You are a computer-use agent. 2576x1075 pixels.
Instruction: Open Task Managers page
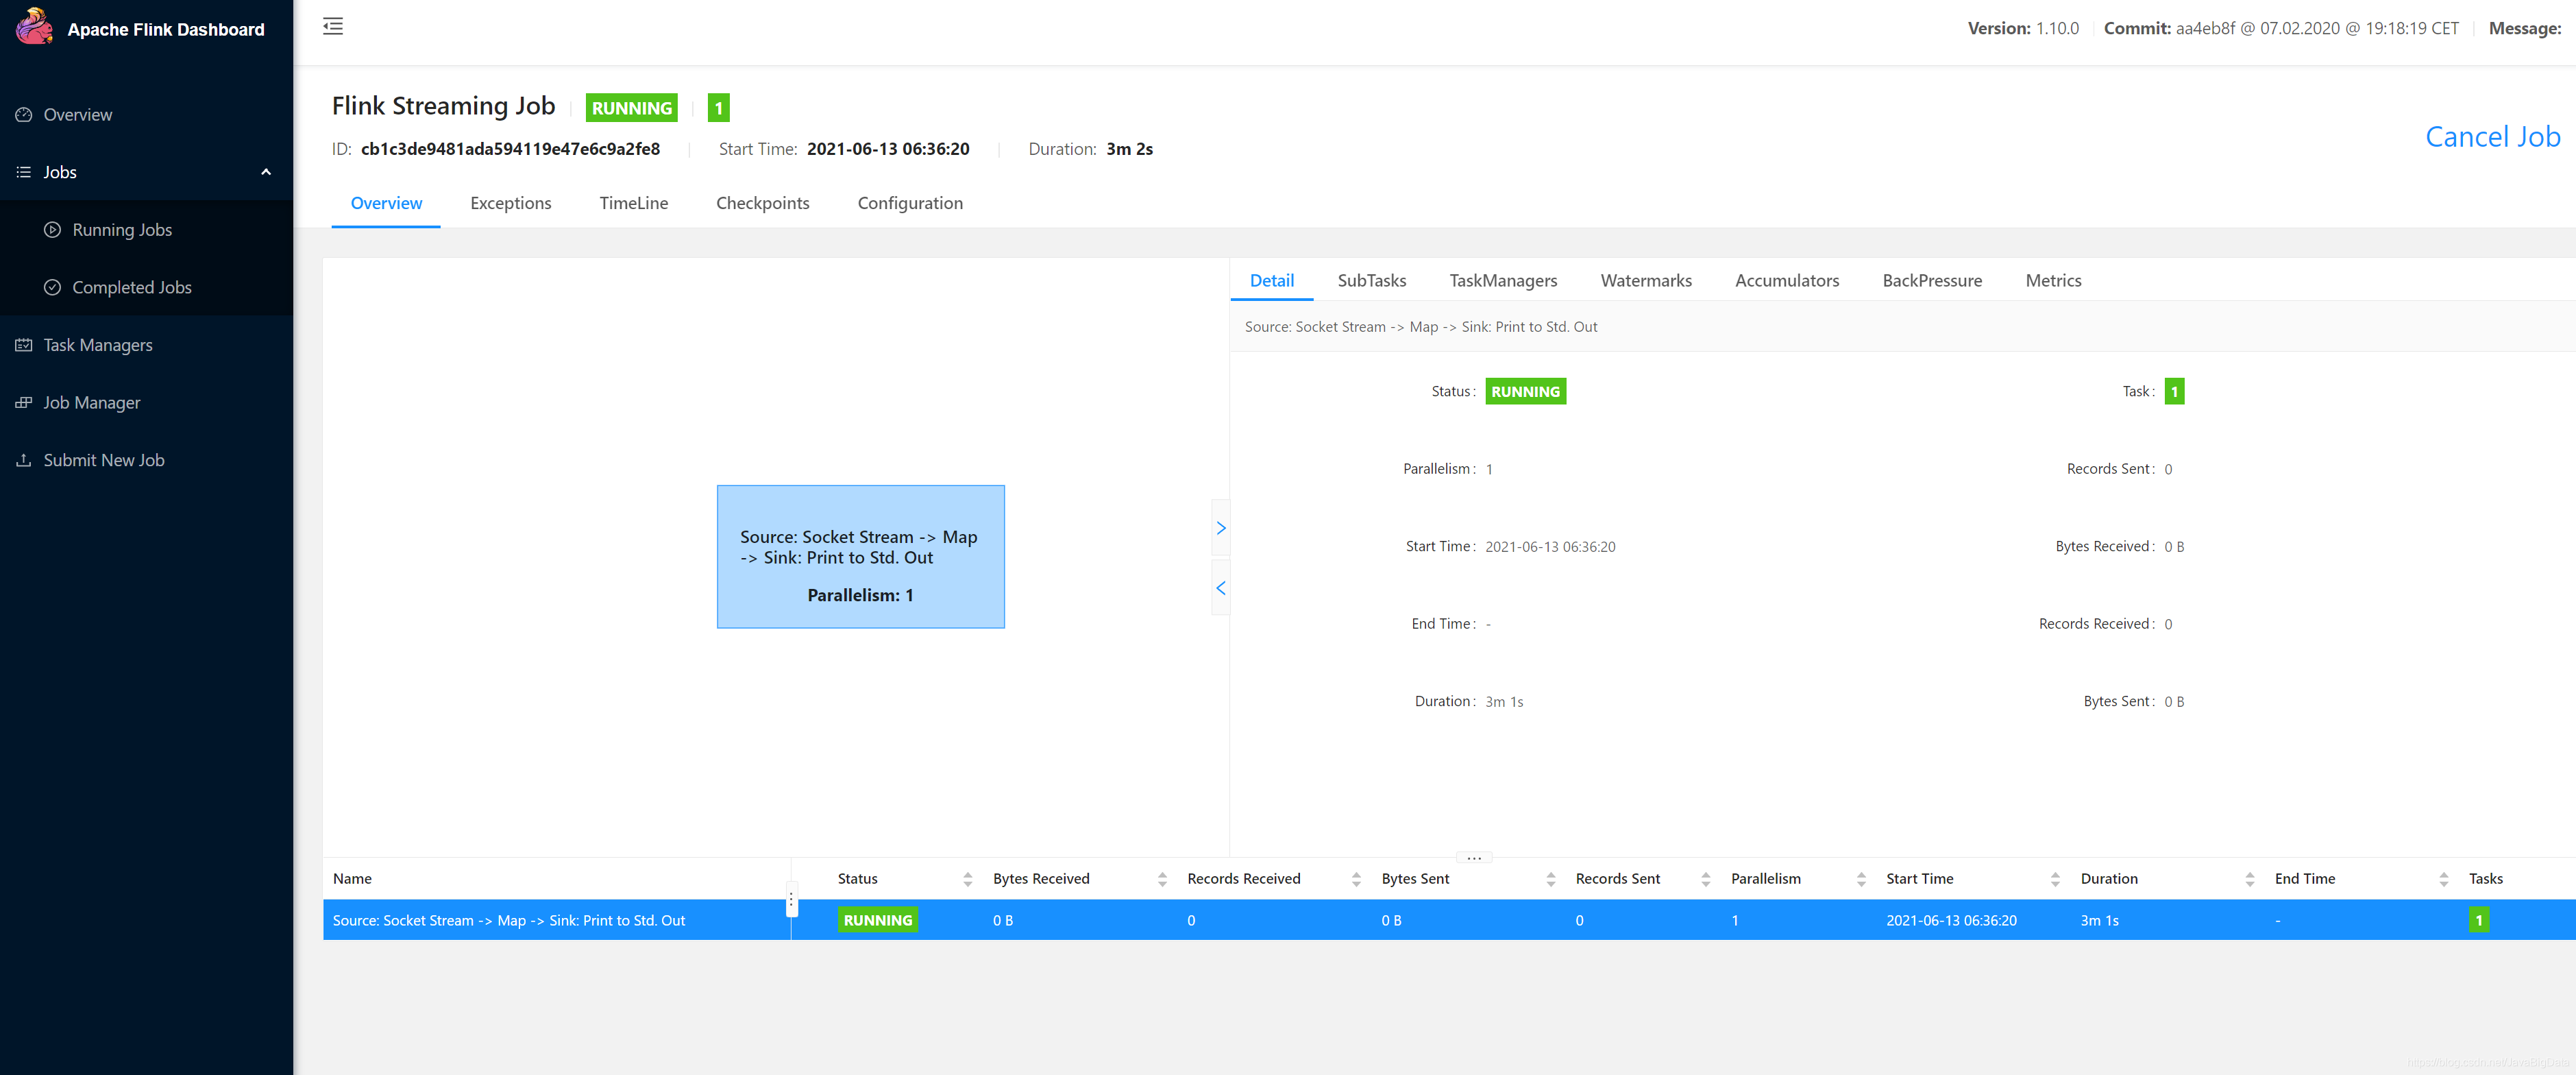tap(146, 345)
